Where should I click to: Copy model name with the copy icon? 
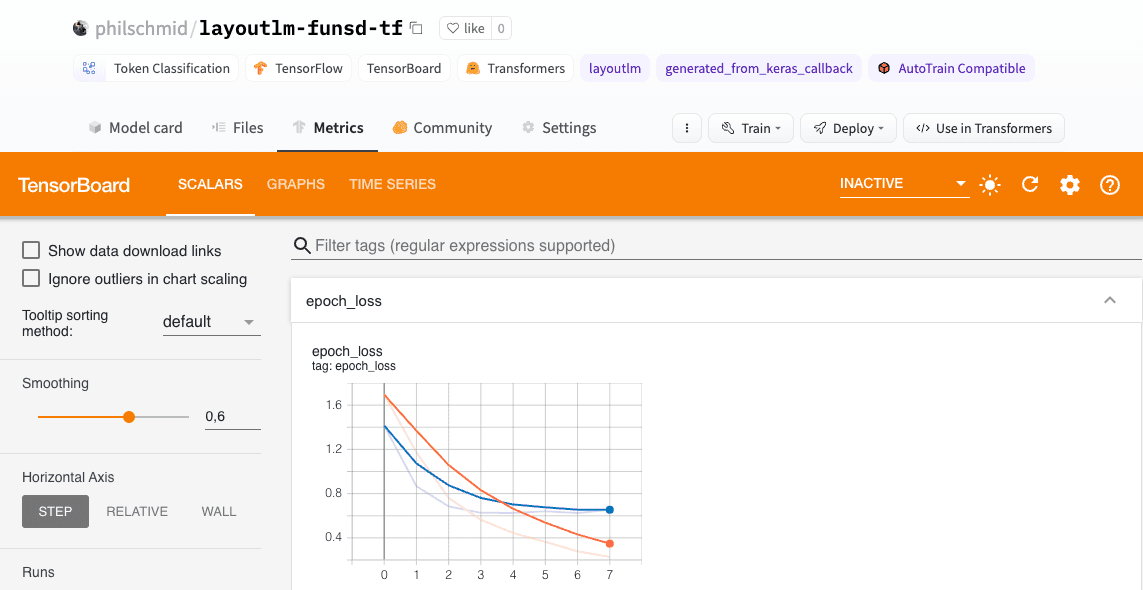[x=416, y=28]
